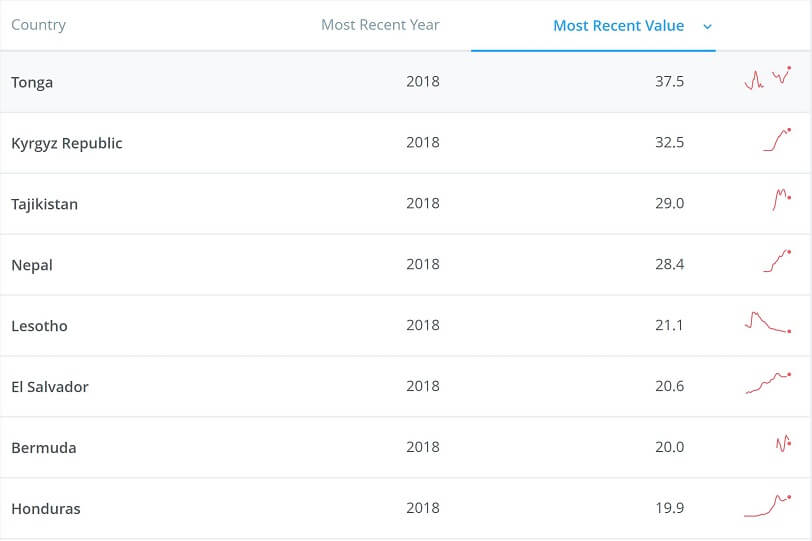Screen dimensions: 812x541
Task: Click Honduras sparkline trend chart
Action: pyautogui.click(x=767, y=505)
